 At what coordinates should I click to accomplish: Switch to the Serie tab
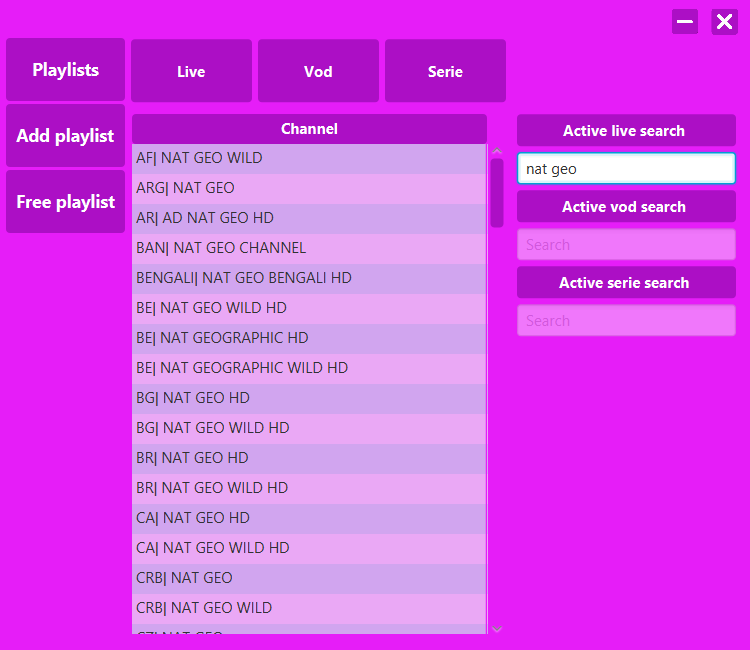(445, 71)
